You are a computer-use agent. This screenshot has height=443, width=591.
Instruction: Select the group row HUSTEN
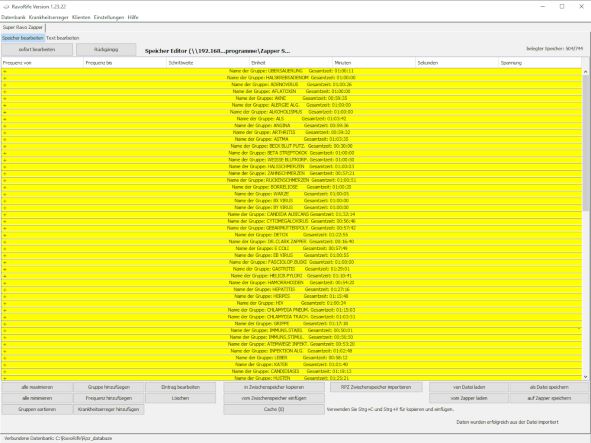tap(292, 378)
